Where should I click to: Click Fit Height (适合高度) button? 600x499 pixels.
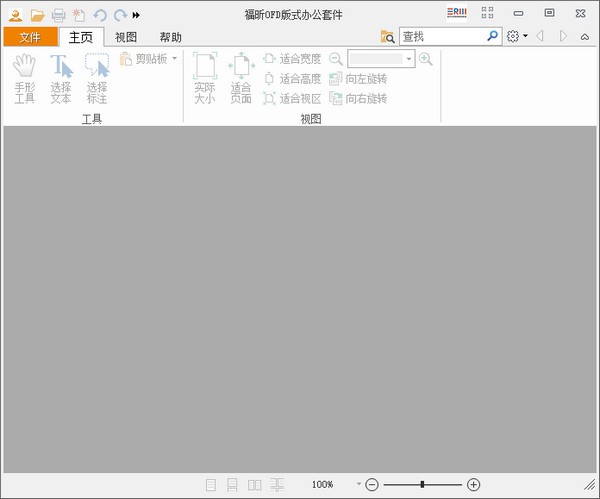coord(292,79)
